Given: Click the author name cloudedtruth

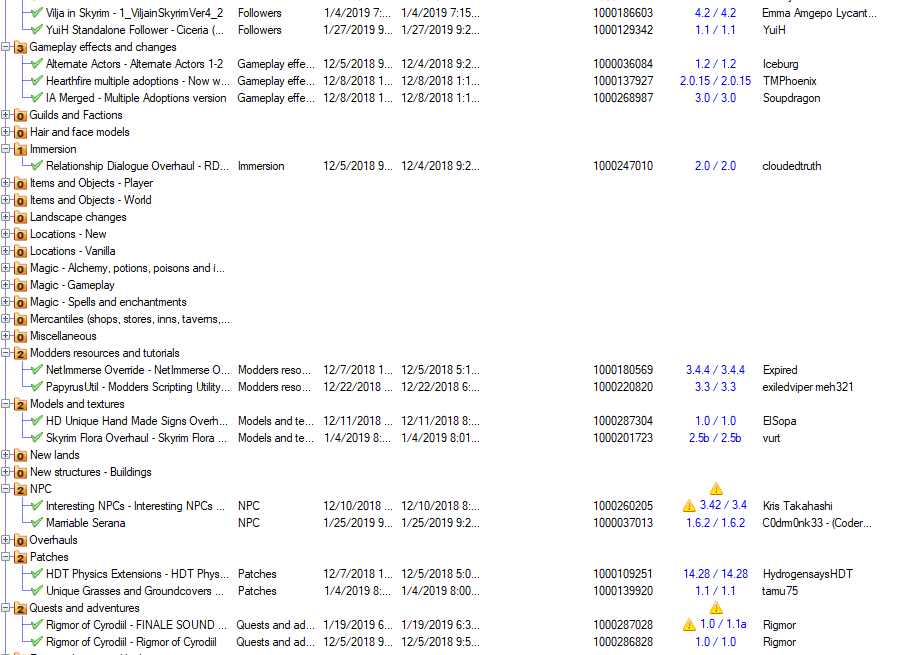Looking at the screenshot, I should 792,166.
